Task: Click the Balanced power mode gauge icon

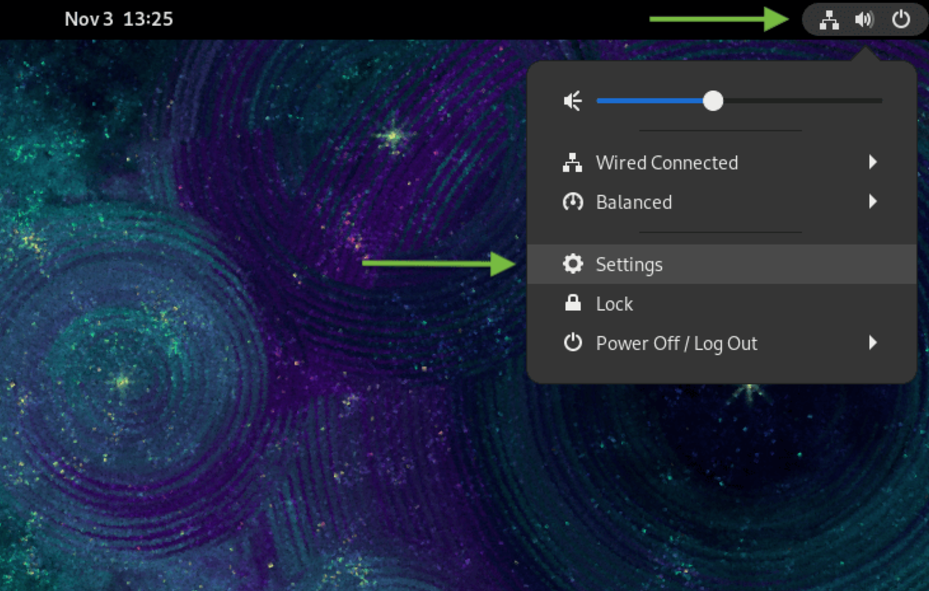Action: point(572,202)
